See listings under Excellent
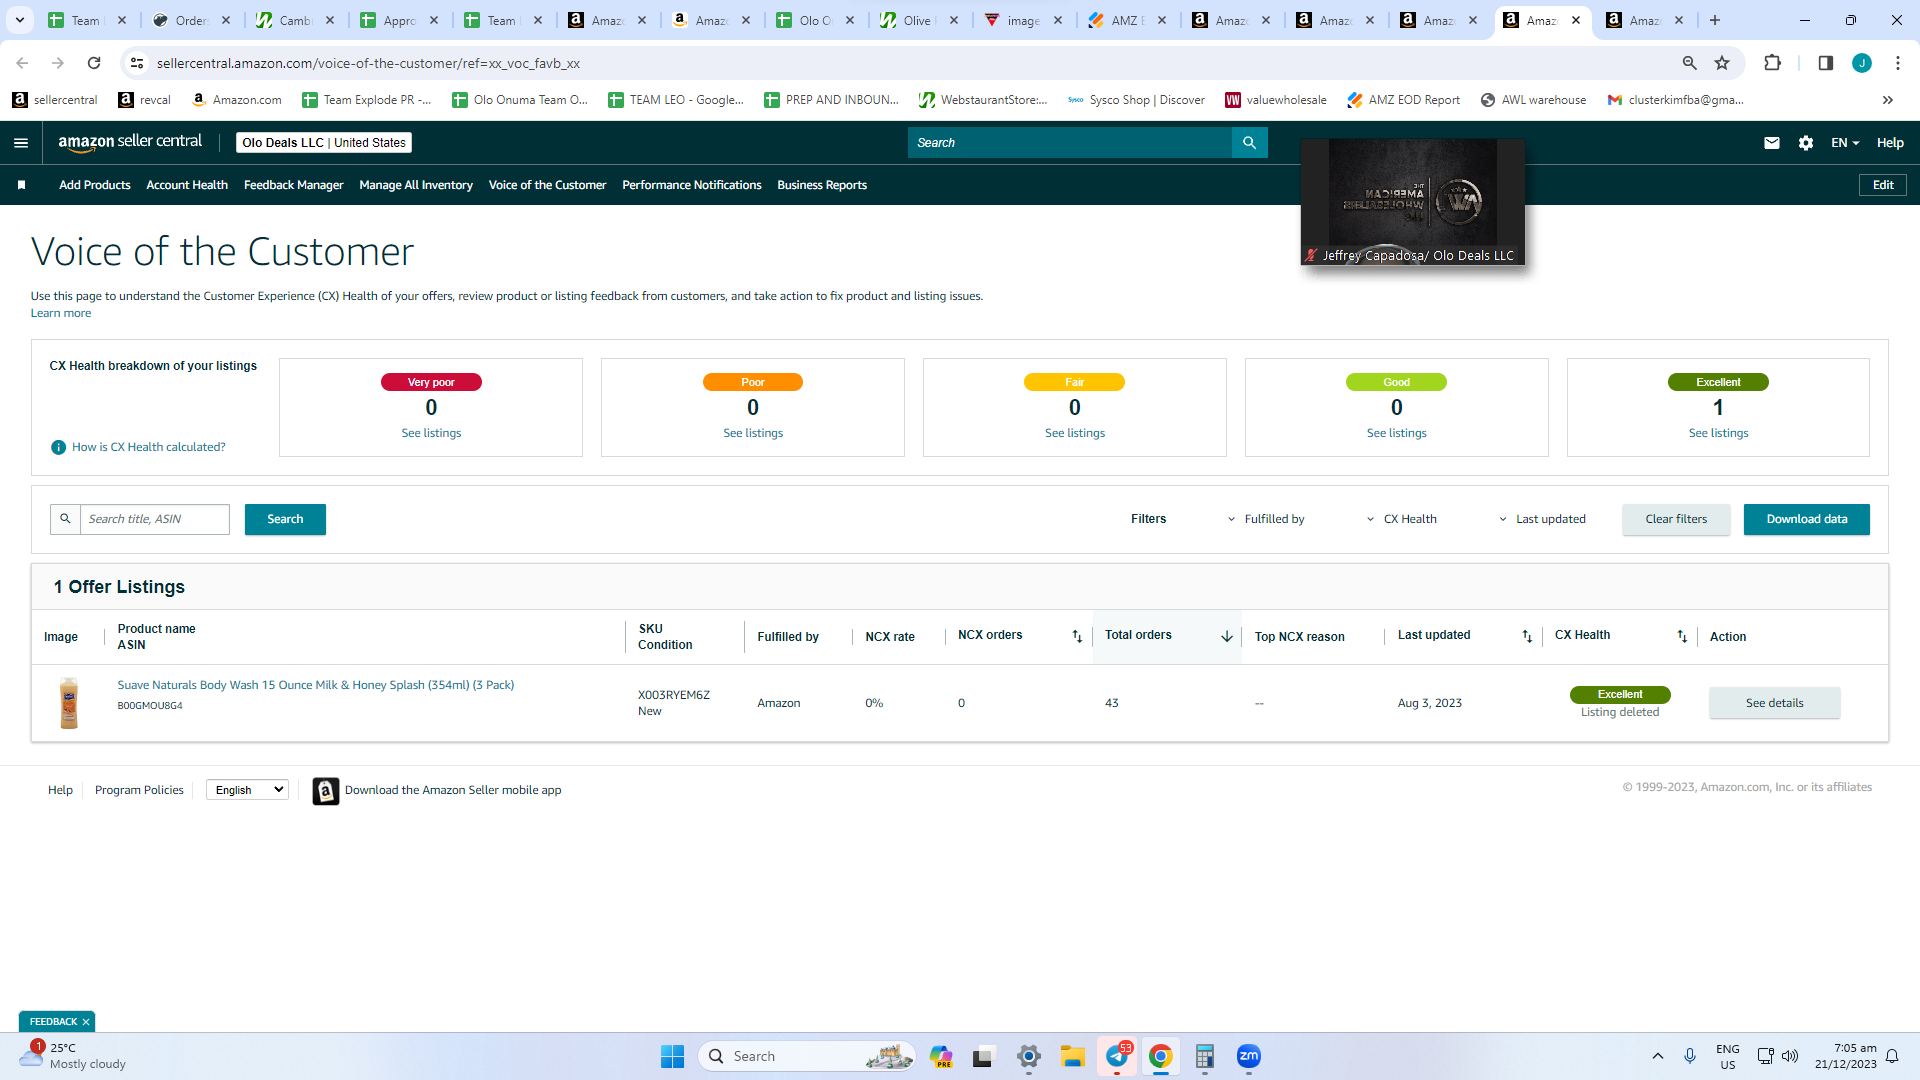This screenshot has height=1080, width=1920. click(1719, 433)
